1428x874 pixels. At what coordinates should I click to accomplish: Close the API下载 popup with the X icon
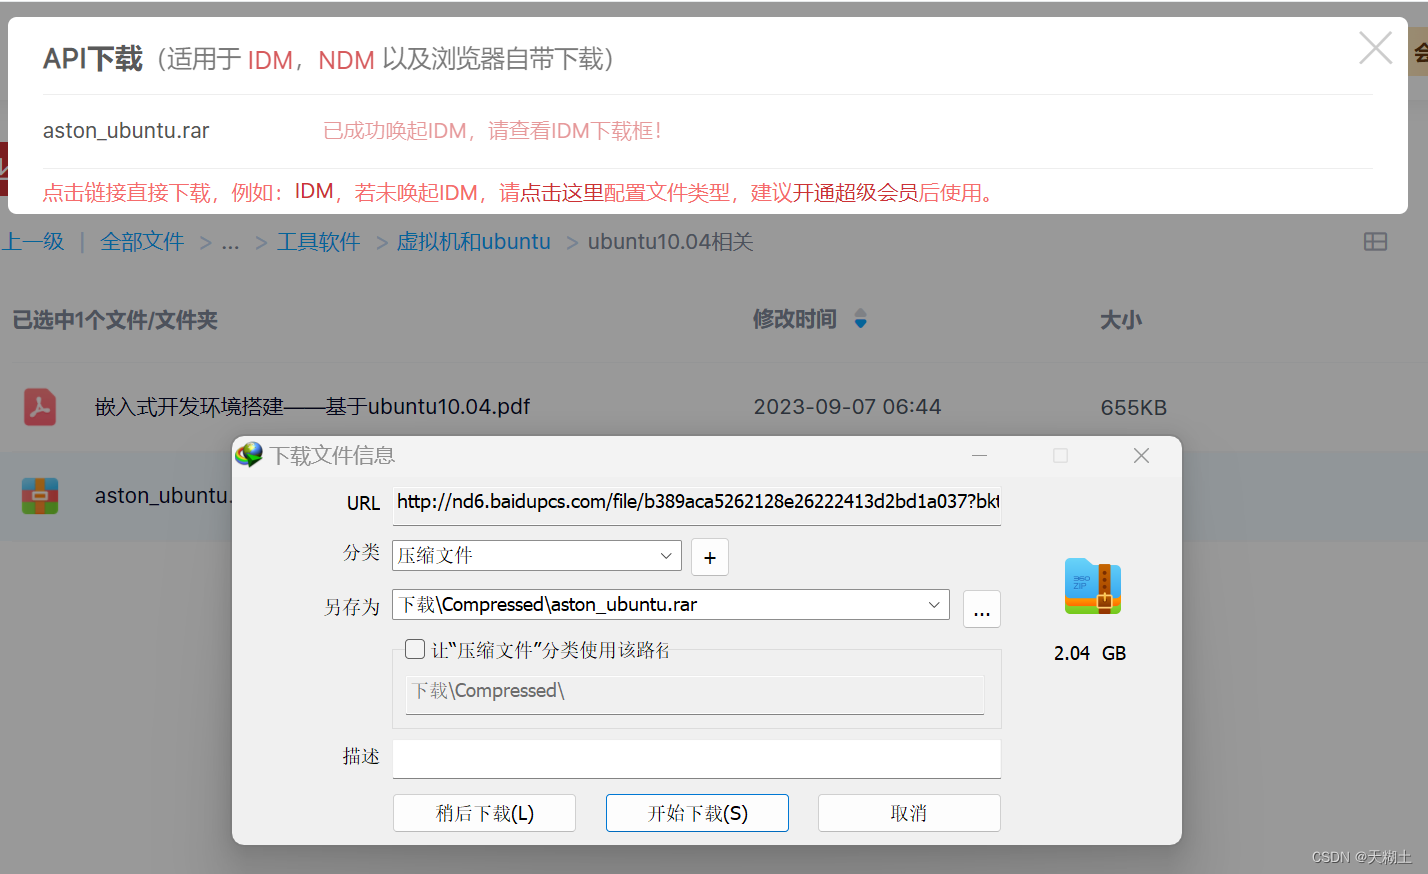pos(1375,47)
